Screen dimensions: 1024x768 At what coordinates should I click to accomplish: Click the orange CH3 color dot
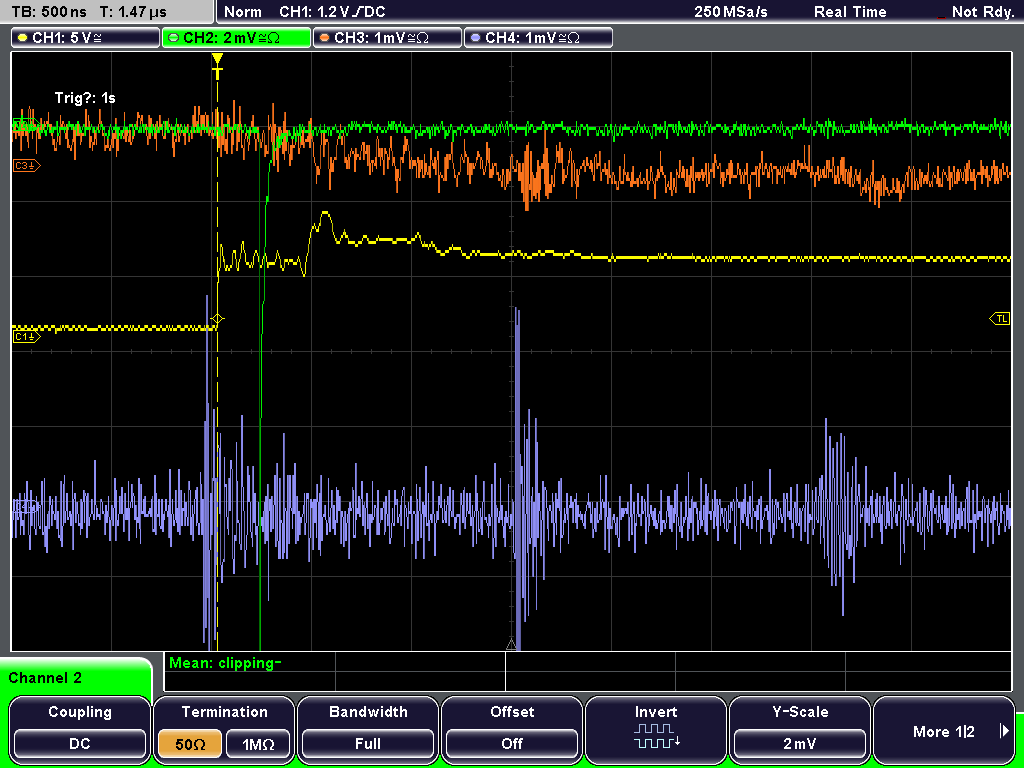pyautogui.click(x=325, y=38)
